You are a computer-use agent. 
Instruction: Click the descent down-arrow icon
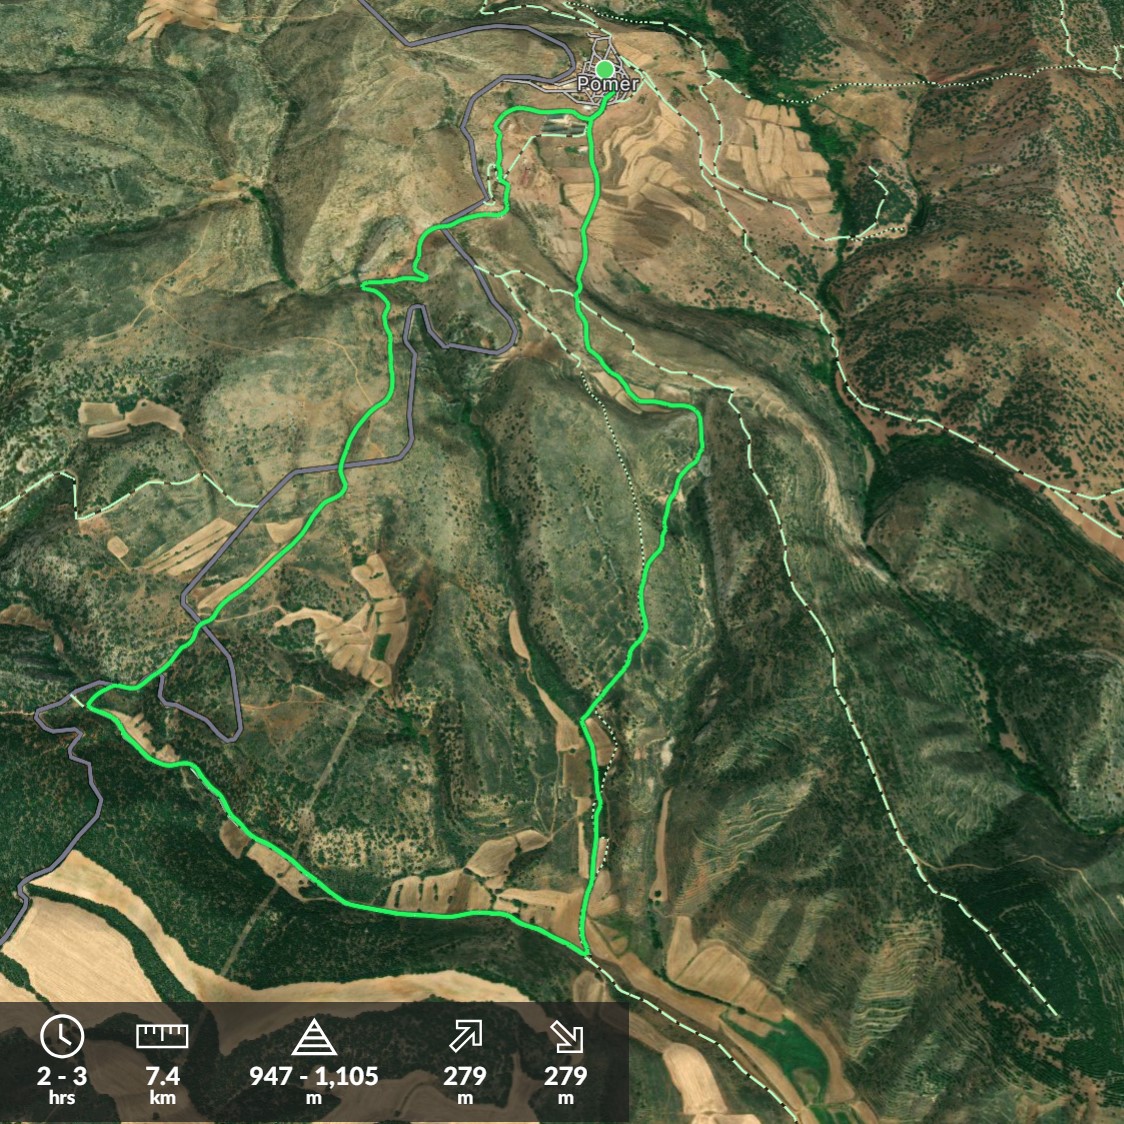[x=566, y=1037]
